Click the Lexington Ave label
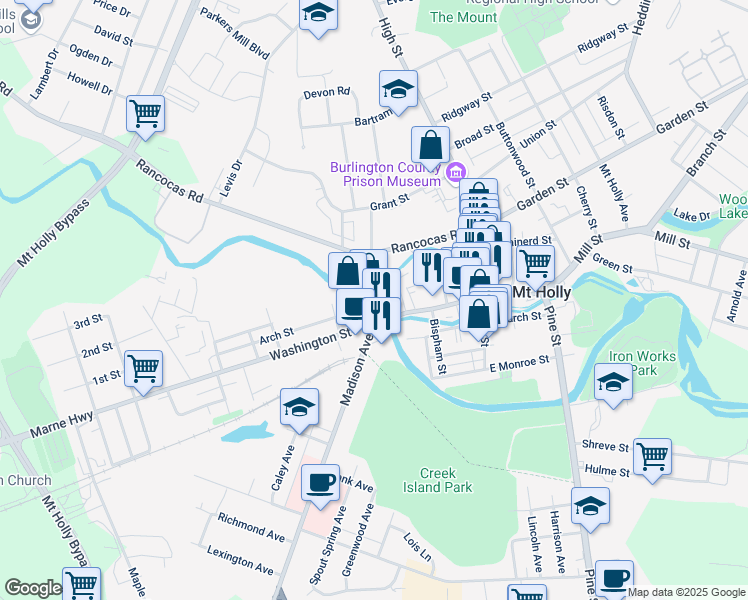748x600 pixels. (240, 560)
